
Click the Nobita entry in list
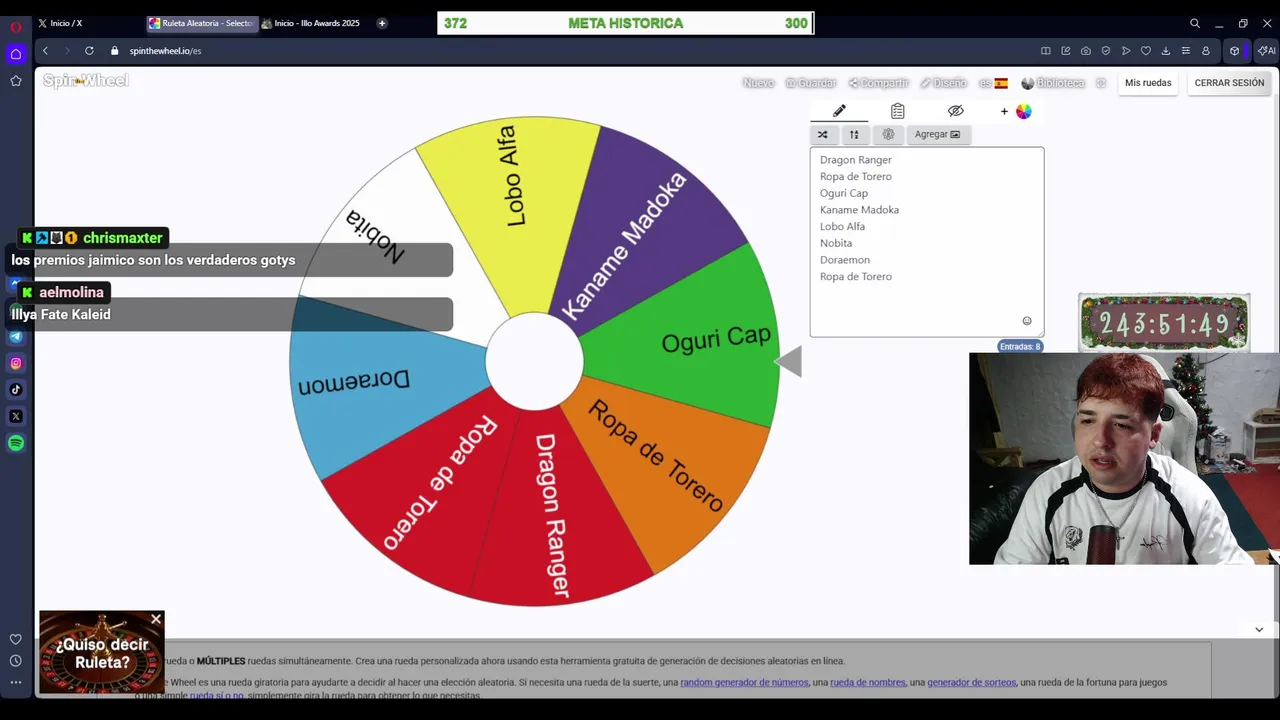836,243
